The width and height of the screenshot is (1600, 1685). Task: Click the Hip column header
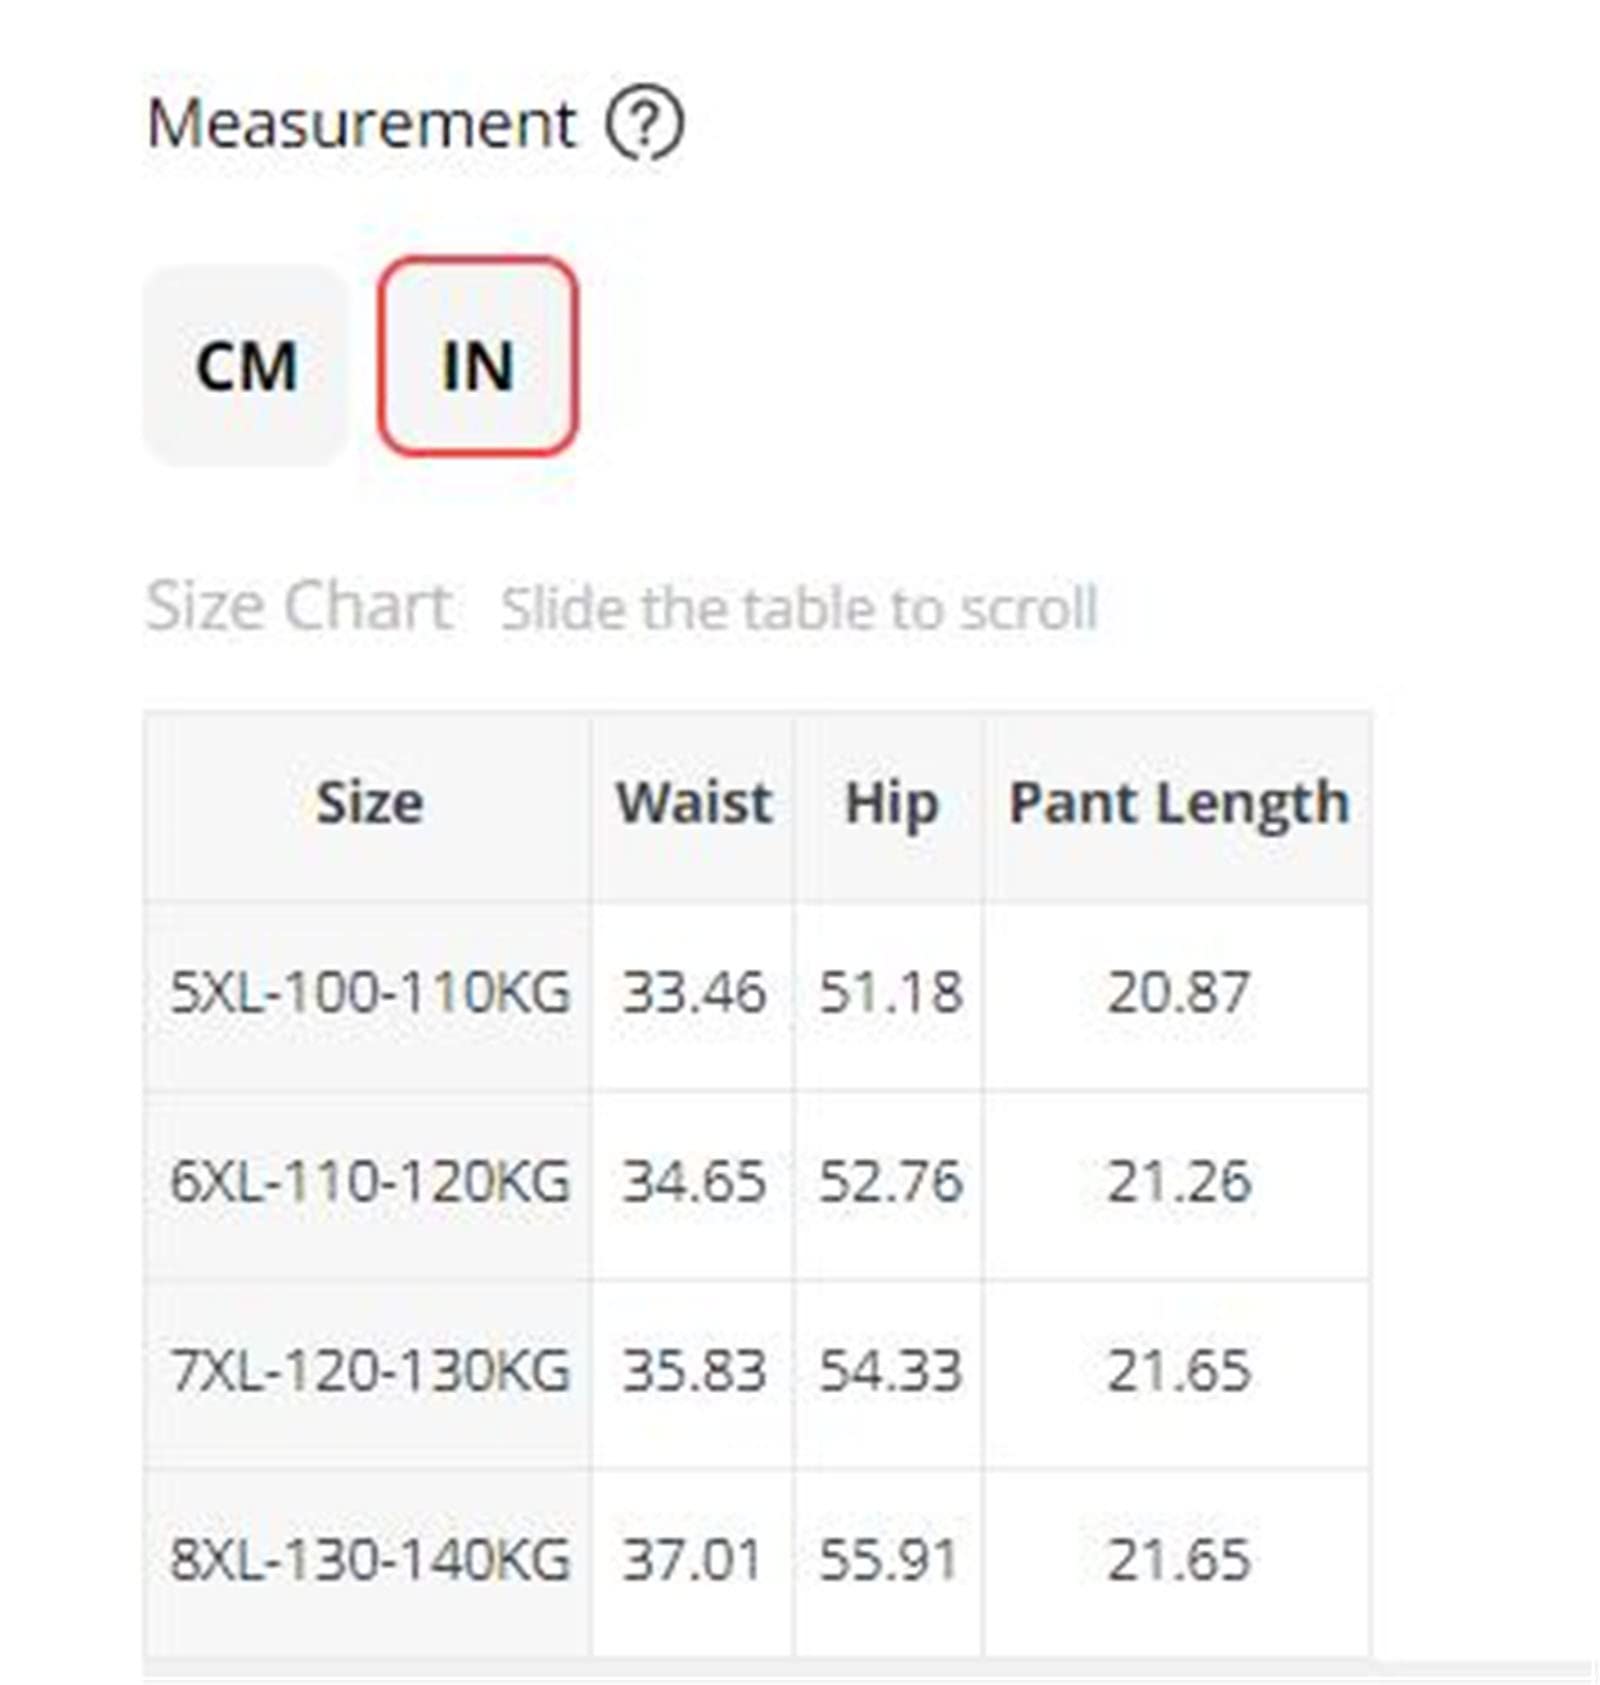click(890, 804)
